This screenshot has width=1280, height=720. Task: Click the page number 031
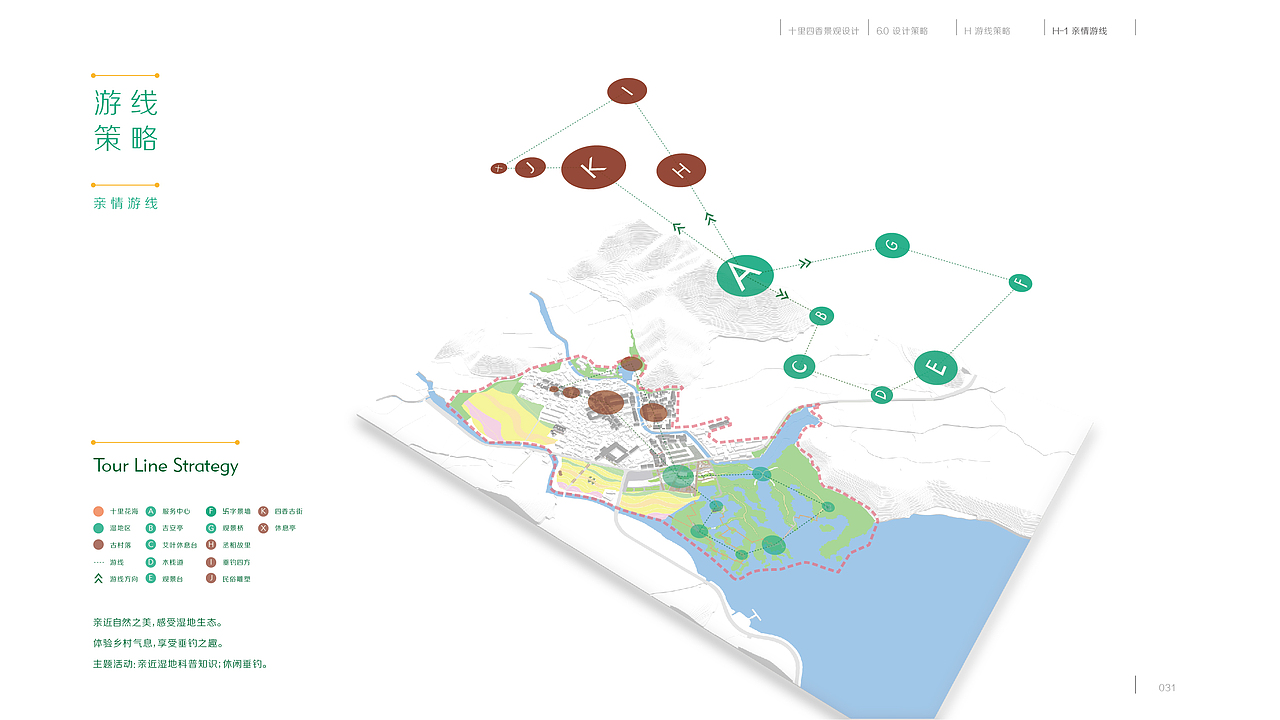(x=1167, y=688)
